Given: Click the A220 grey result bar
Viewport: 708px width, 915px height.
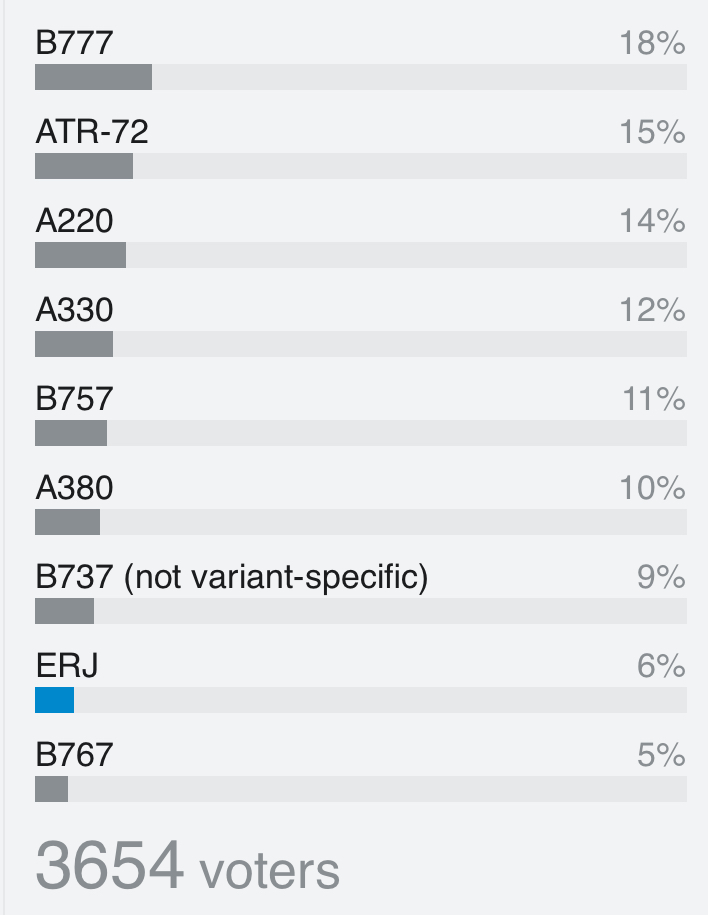Looking at the screenshot, I should (x=81, y=255).
